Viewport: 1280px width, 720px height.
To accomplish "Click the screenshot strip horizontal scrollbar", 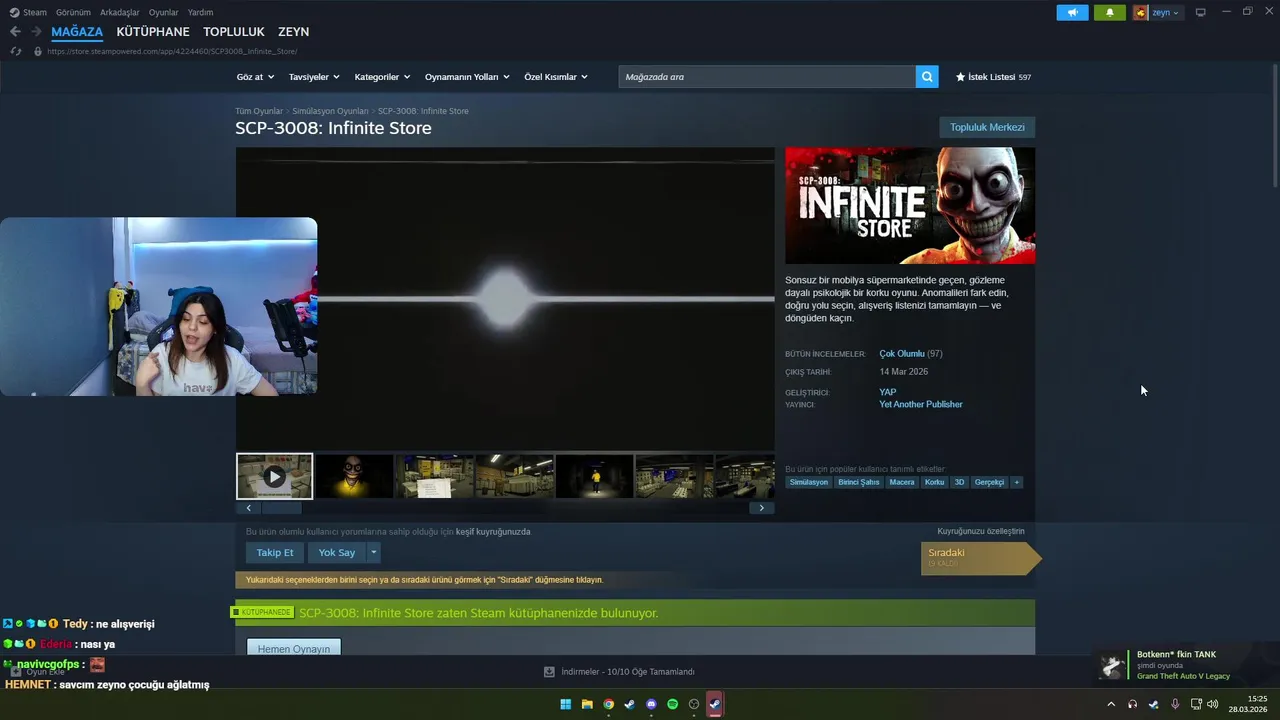I will [505, 508].
